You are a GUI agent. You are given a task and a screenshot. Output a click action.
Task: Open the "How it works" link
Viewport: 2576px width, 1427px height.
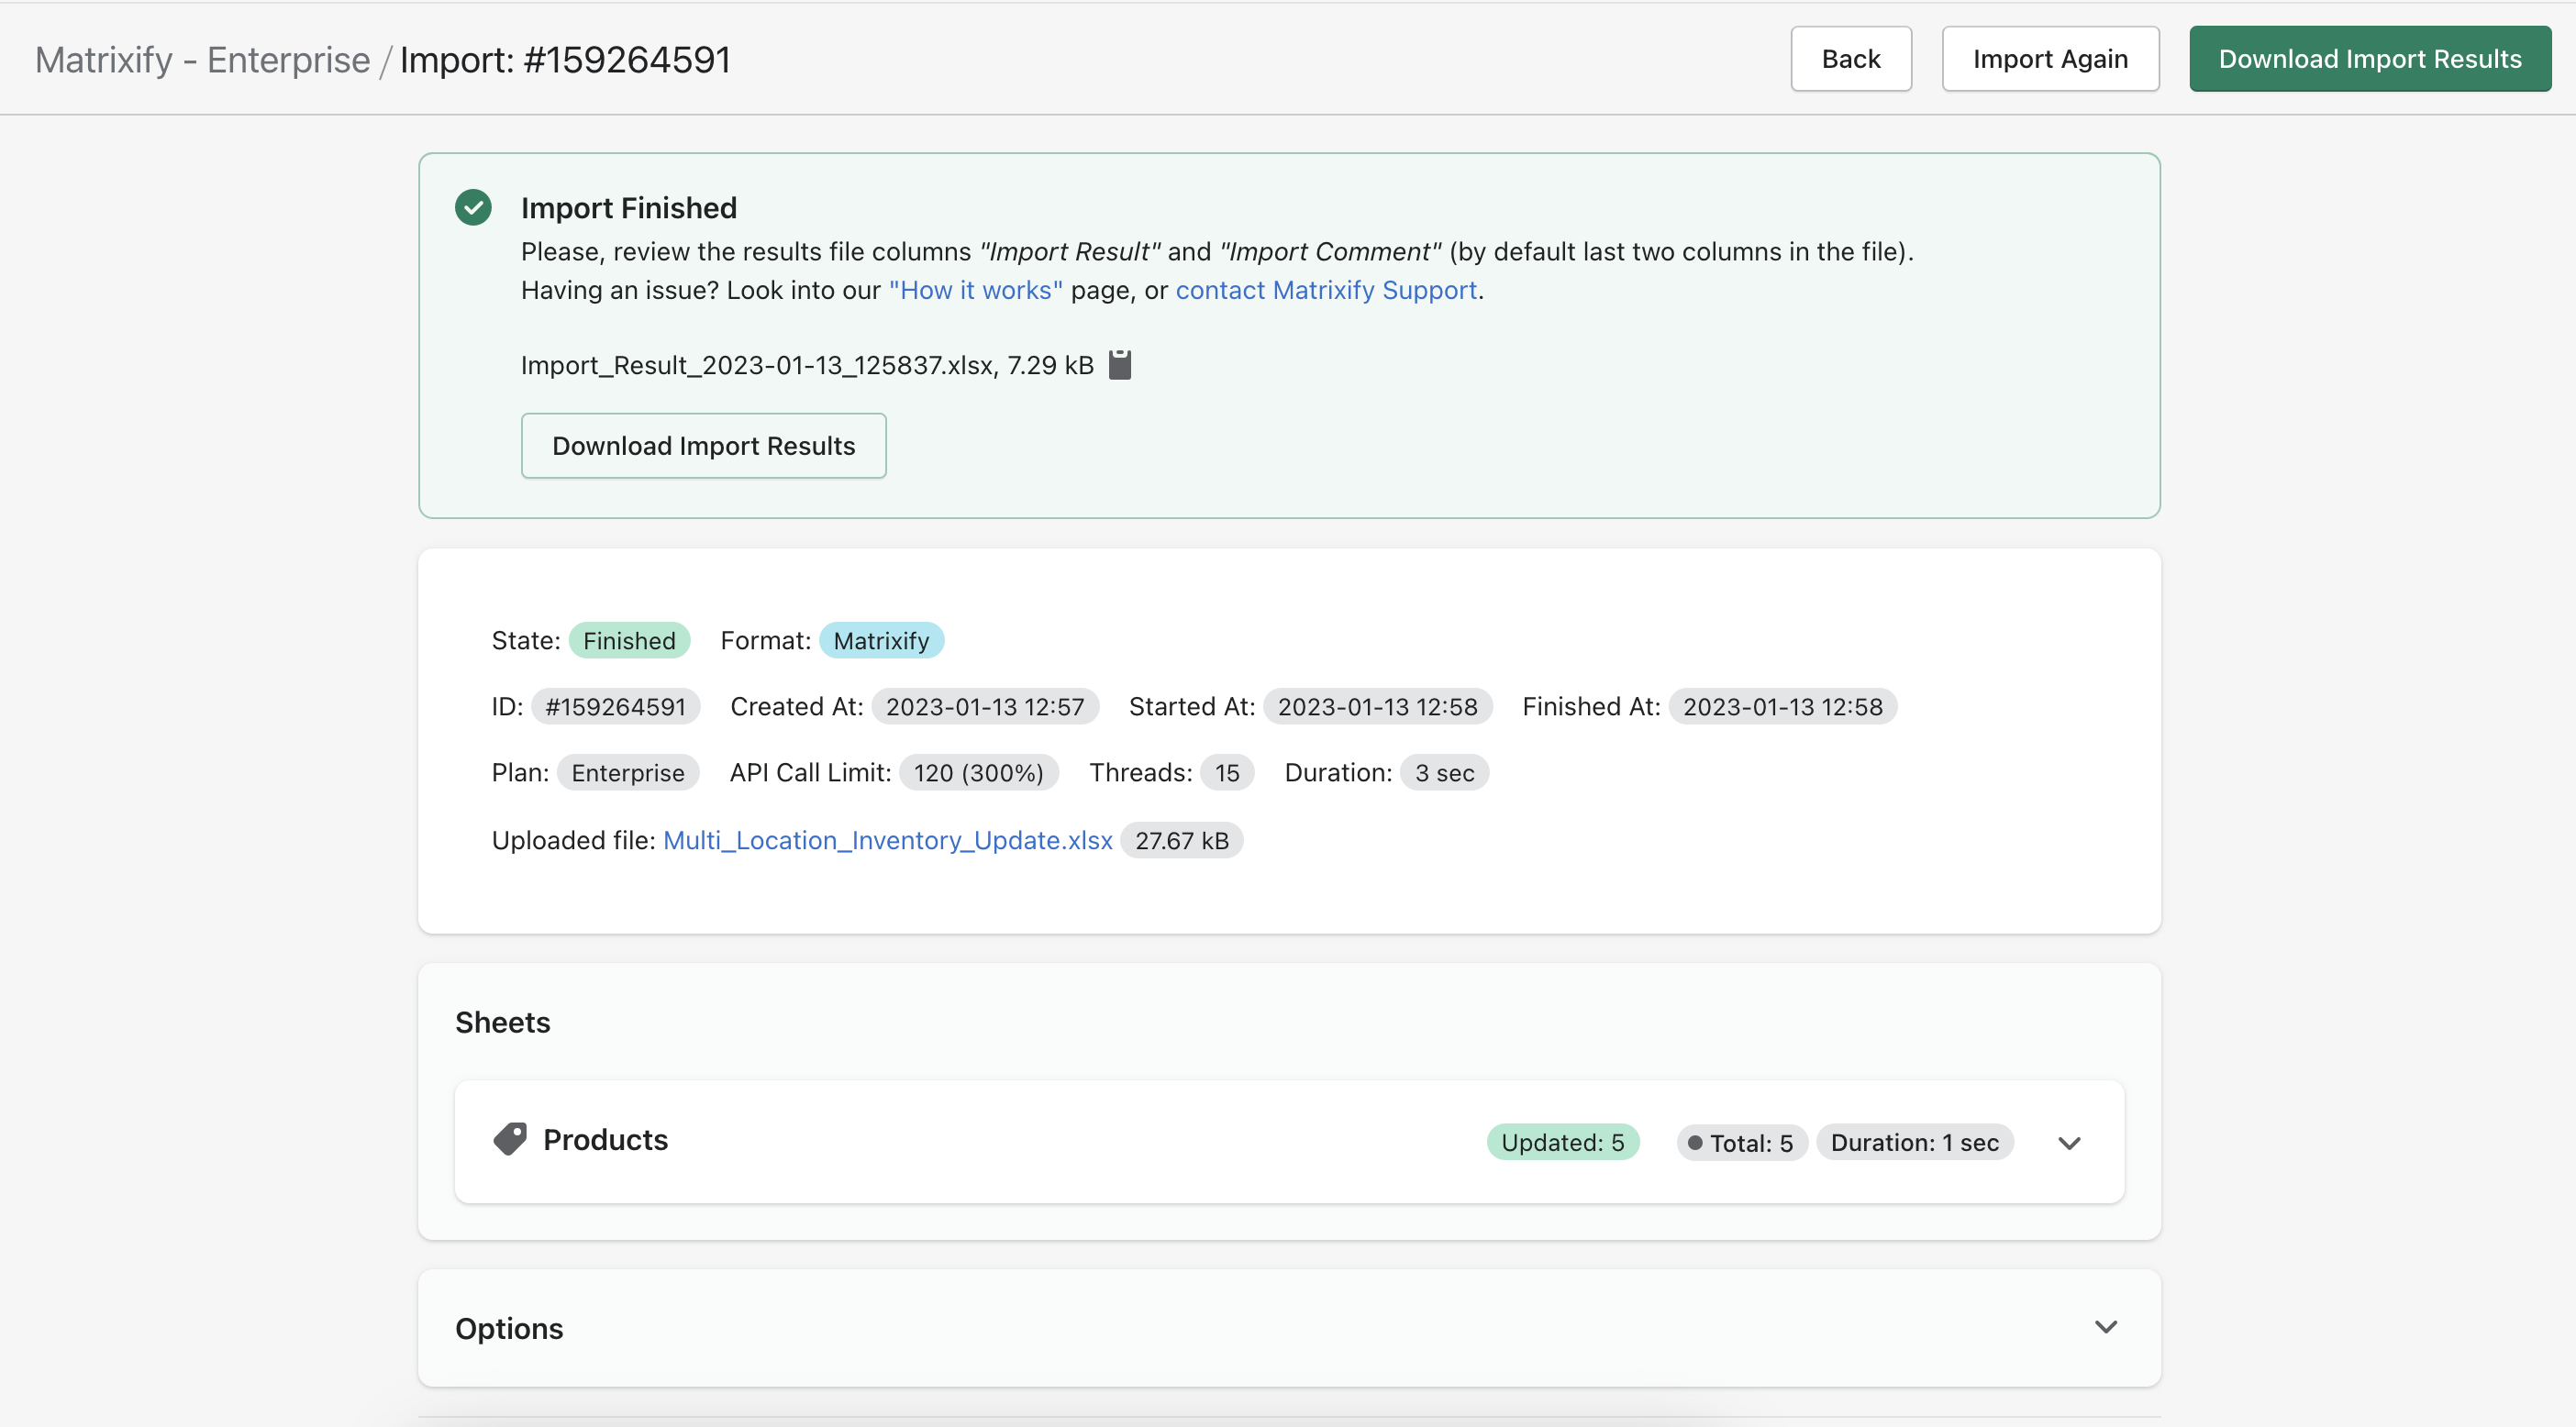975,290
